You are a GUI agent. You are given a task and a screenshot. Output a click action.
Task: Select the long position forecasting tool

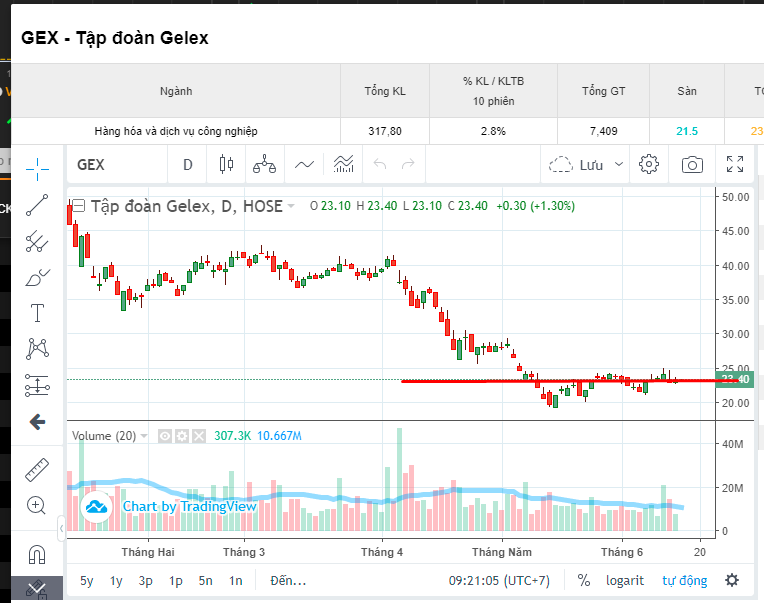(37, 385)
